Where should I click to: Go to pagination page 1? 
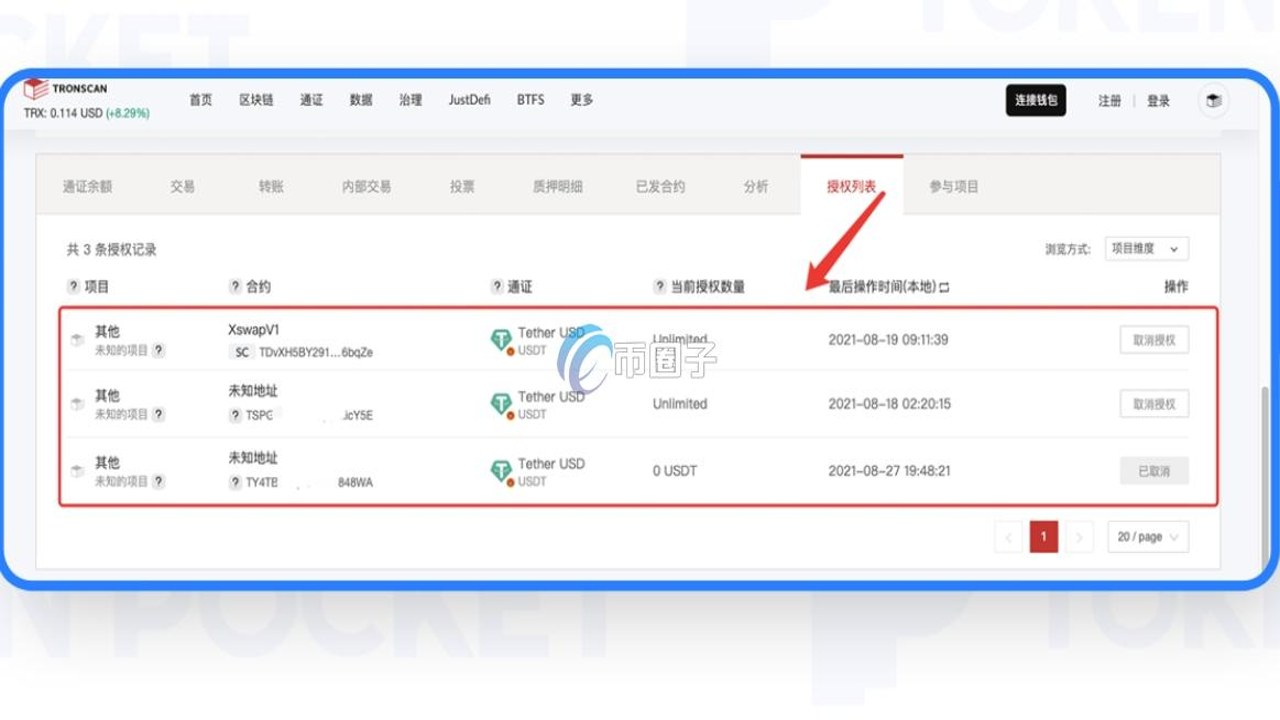pos(1043,537)
